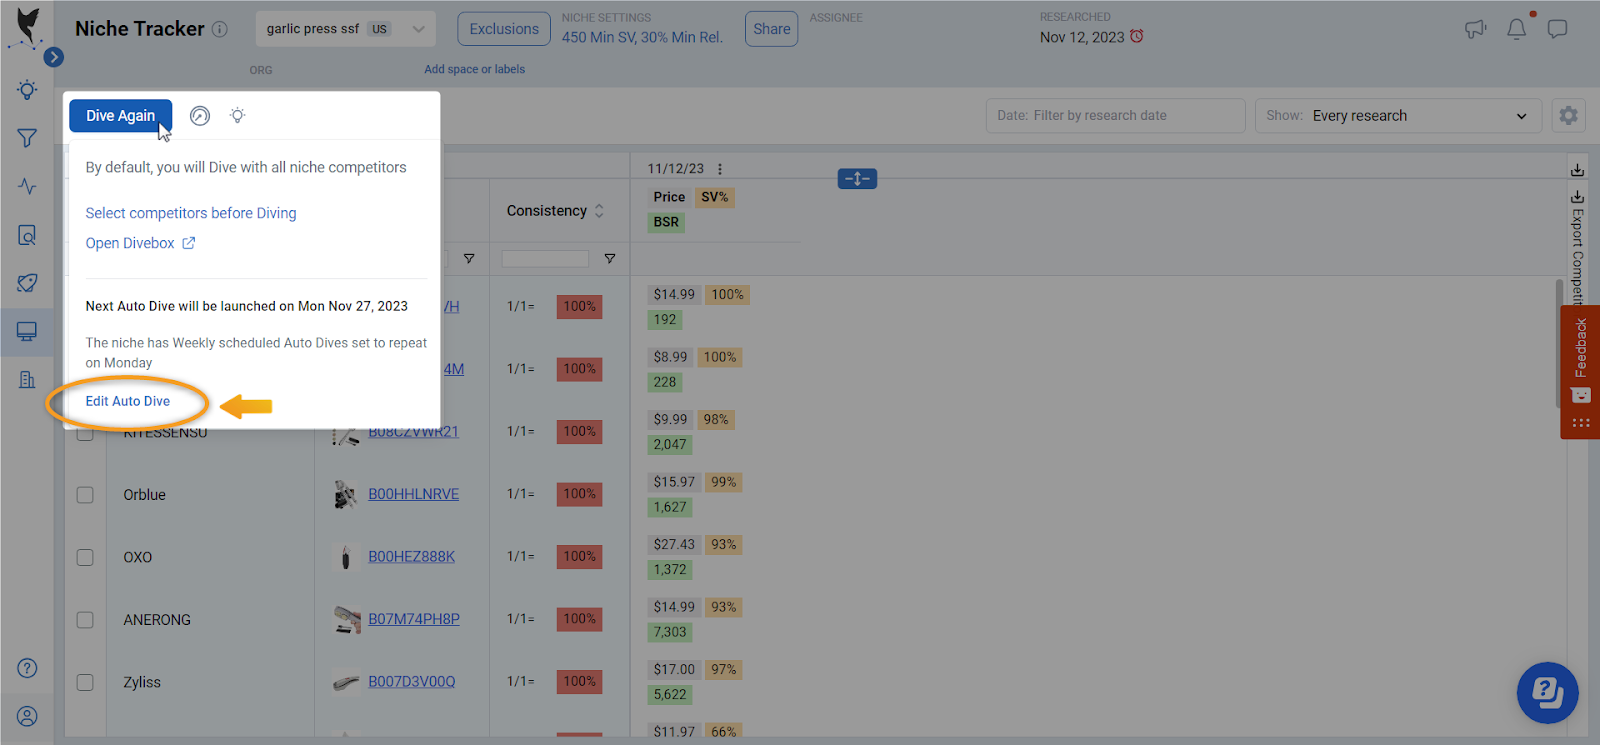Click the 1,627 BSR value for Orblue

tap(670, 507)
